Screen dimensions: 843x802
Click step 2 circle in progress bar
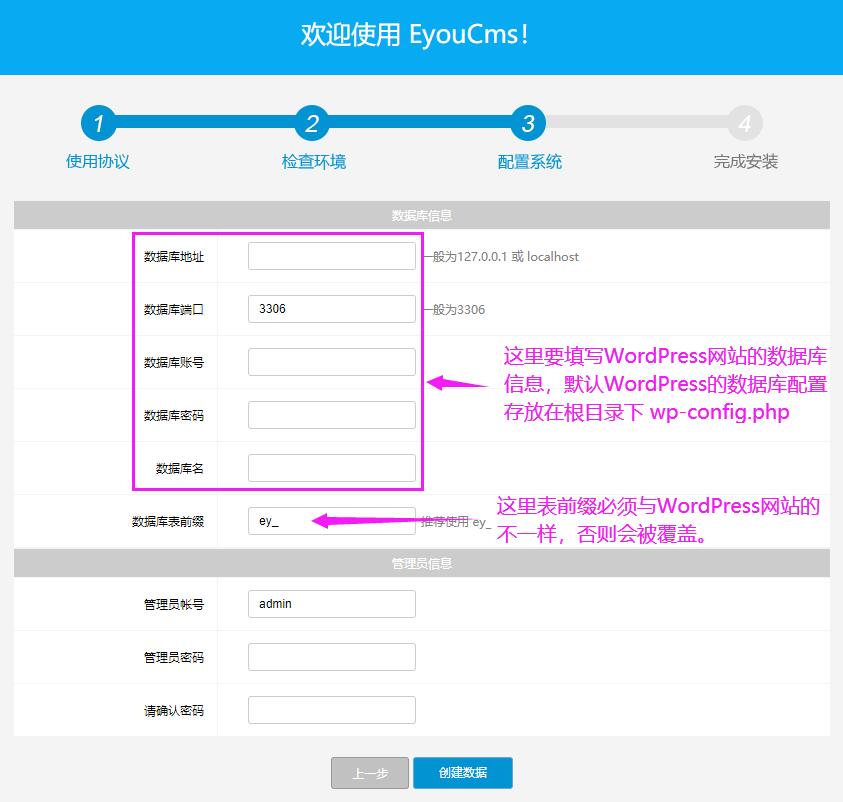click(312, 123)
